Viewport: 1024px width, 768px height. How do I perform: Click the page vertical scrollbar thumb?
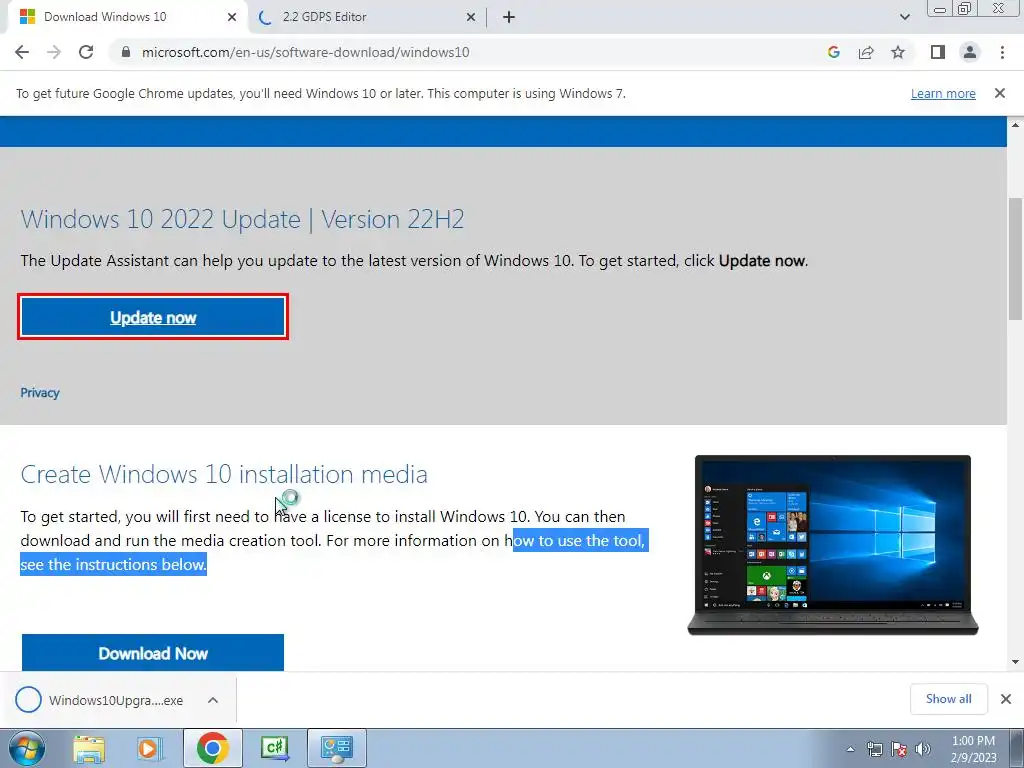(x=1016, y=258)
